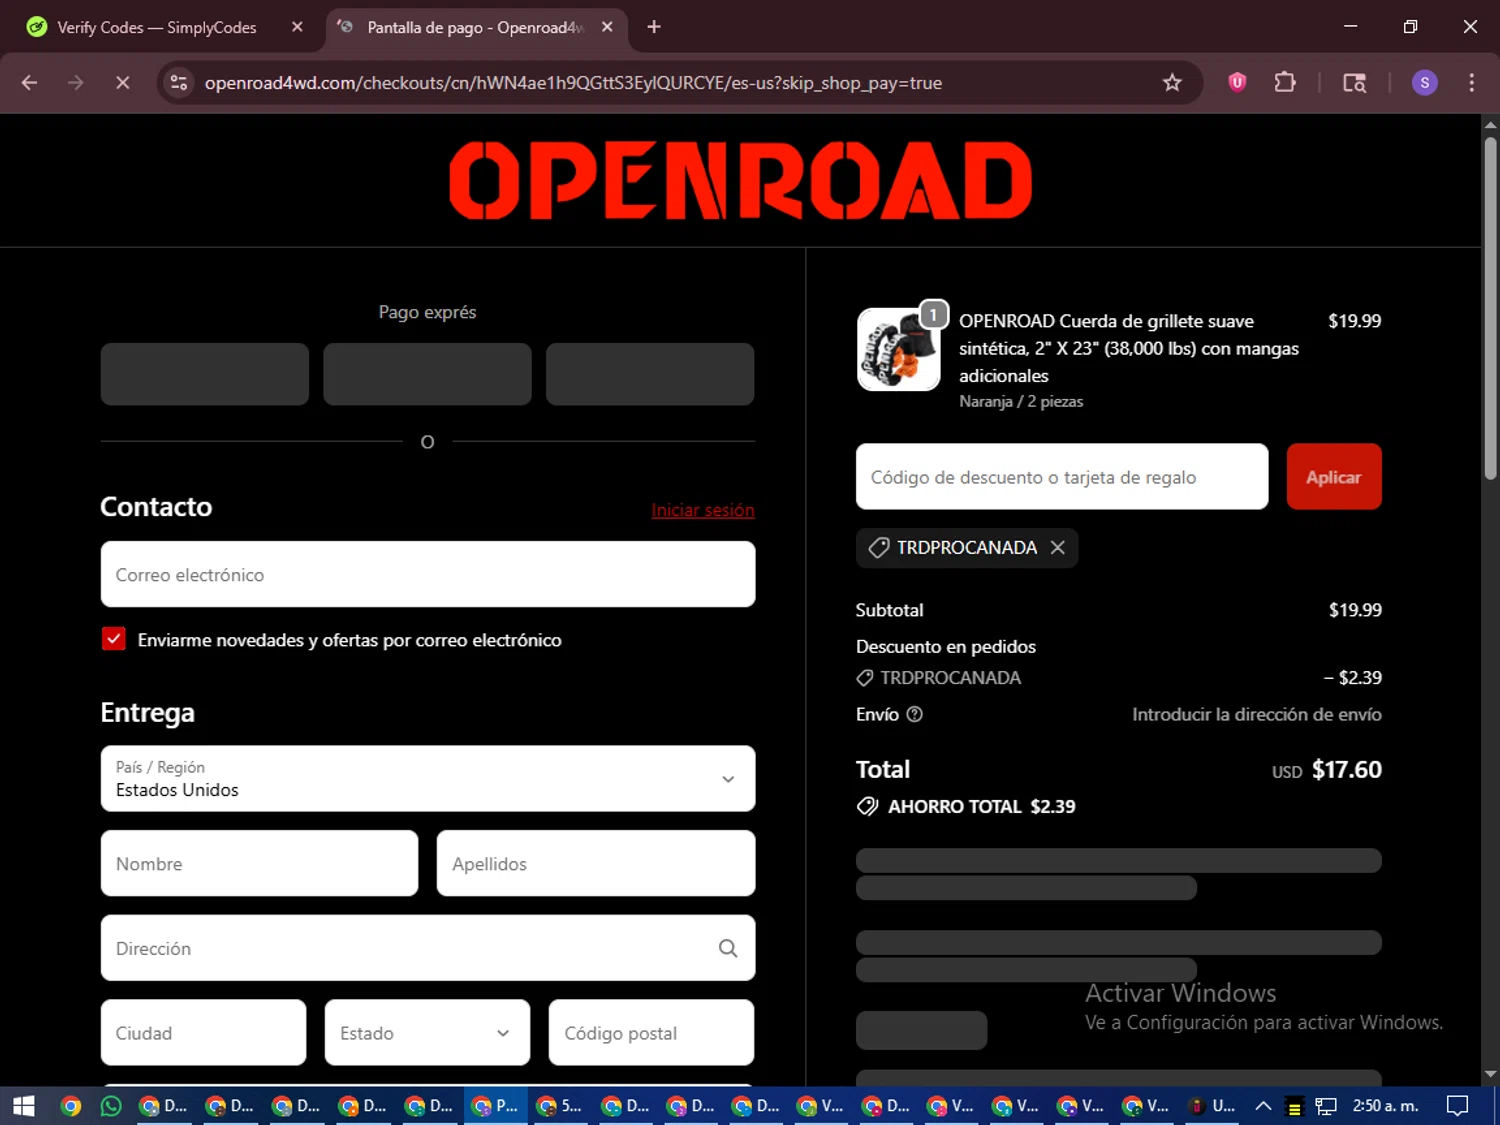Viewport: 1500px width, 1125px height.
Task: Open the red shield extension icon
Action: point(1237,83)
